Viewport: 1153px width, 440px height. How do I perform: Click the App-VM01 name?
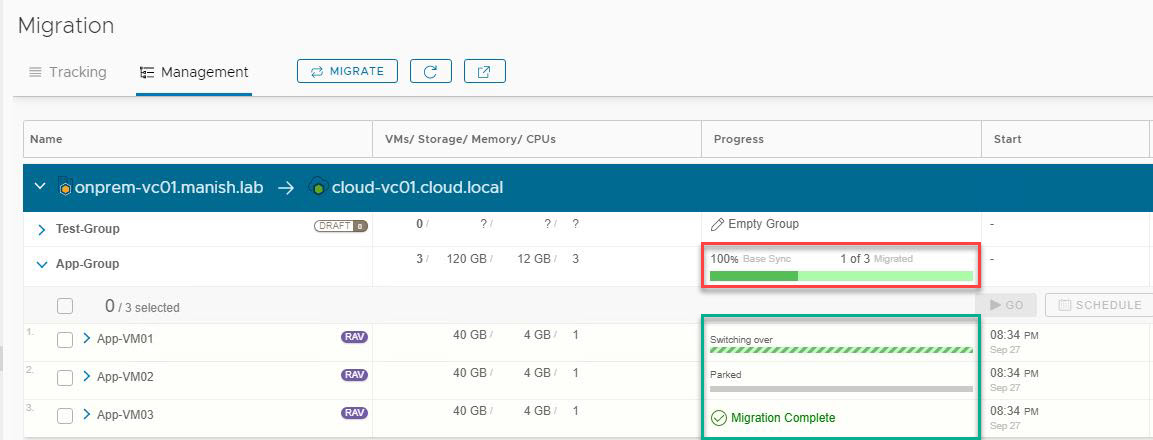coord(125,339)
